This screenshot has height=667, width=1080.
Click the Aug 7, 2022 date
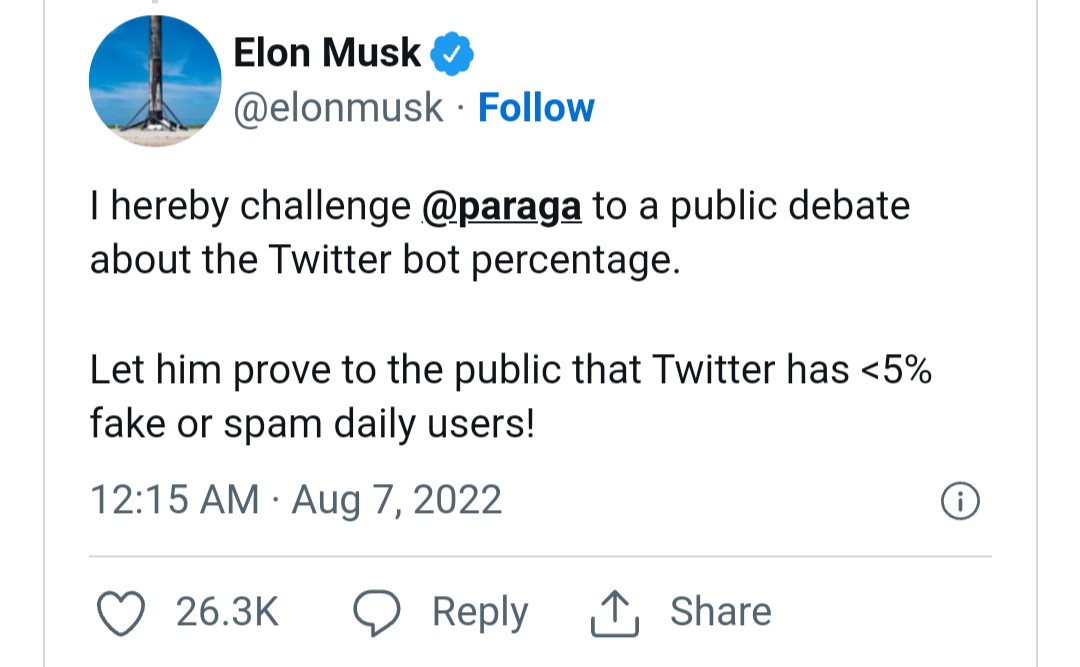[x=396, y=500]
